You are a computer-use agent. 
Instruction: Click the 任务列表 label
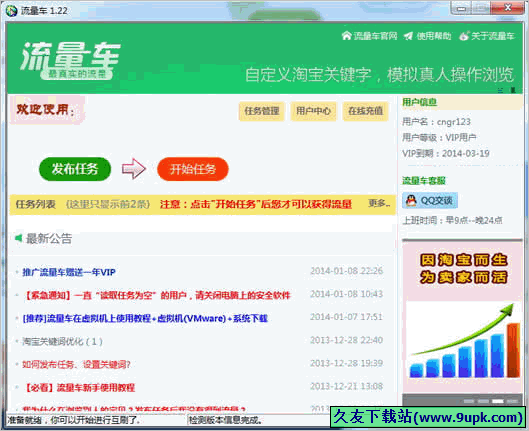(35, 204)
